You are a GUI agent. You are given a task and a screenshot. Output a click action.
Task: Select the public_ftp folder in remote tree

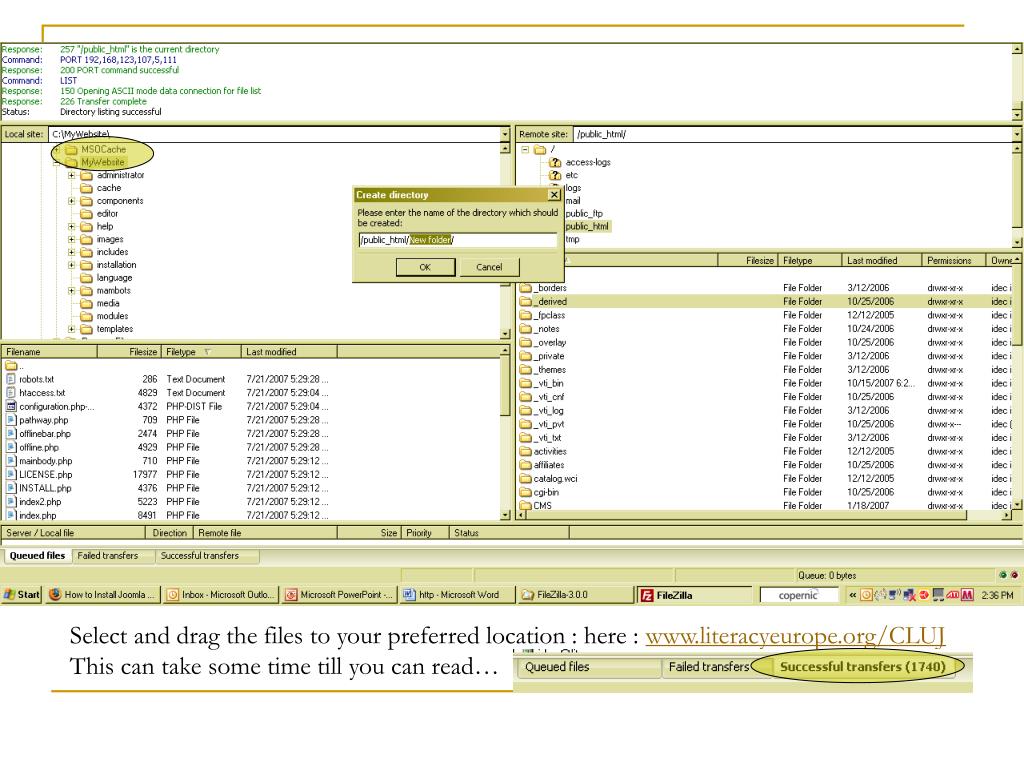[x=584, y=214]
